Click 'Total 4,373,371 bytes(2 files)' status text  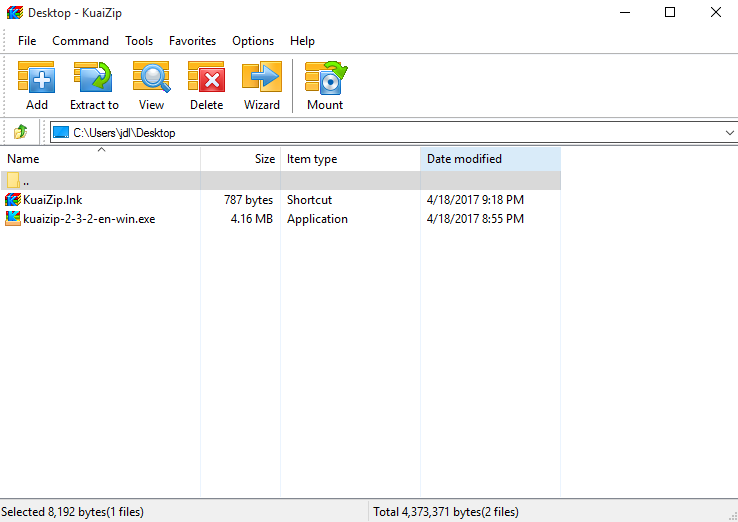click(446, 512)
